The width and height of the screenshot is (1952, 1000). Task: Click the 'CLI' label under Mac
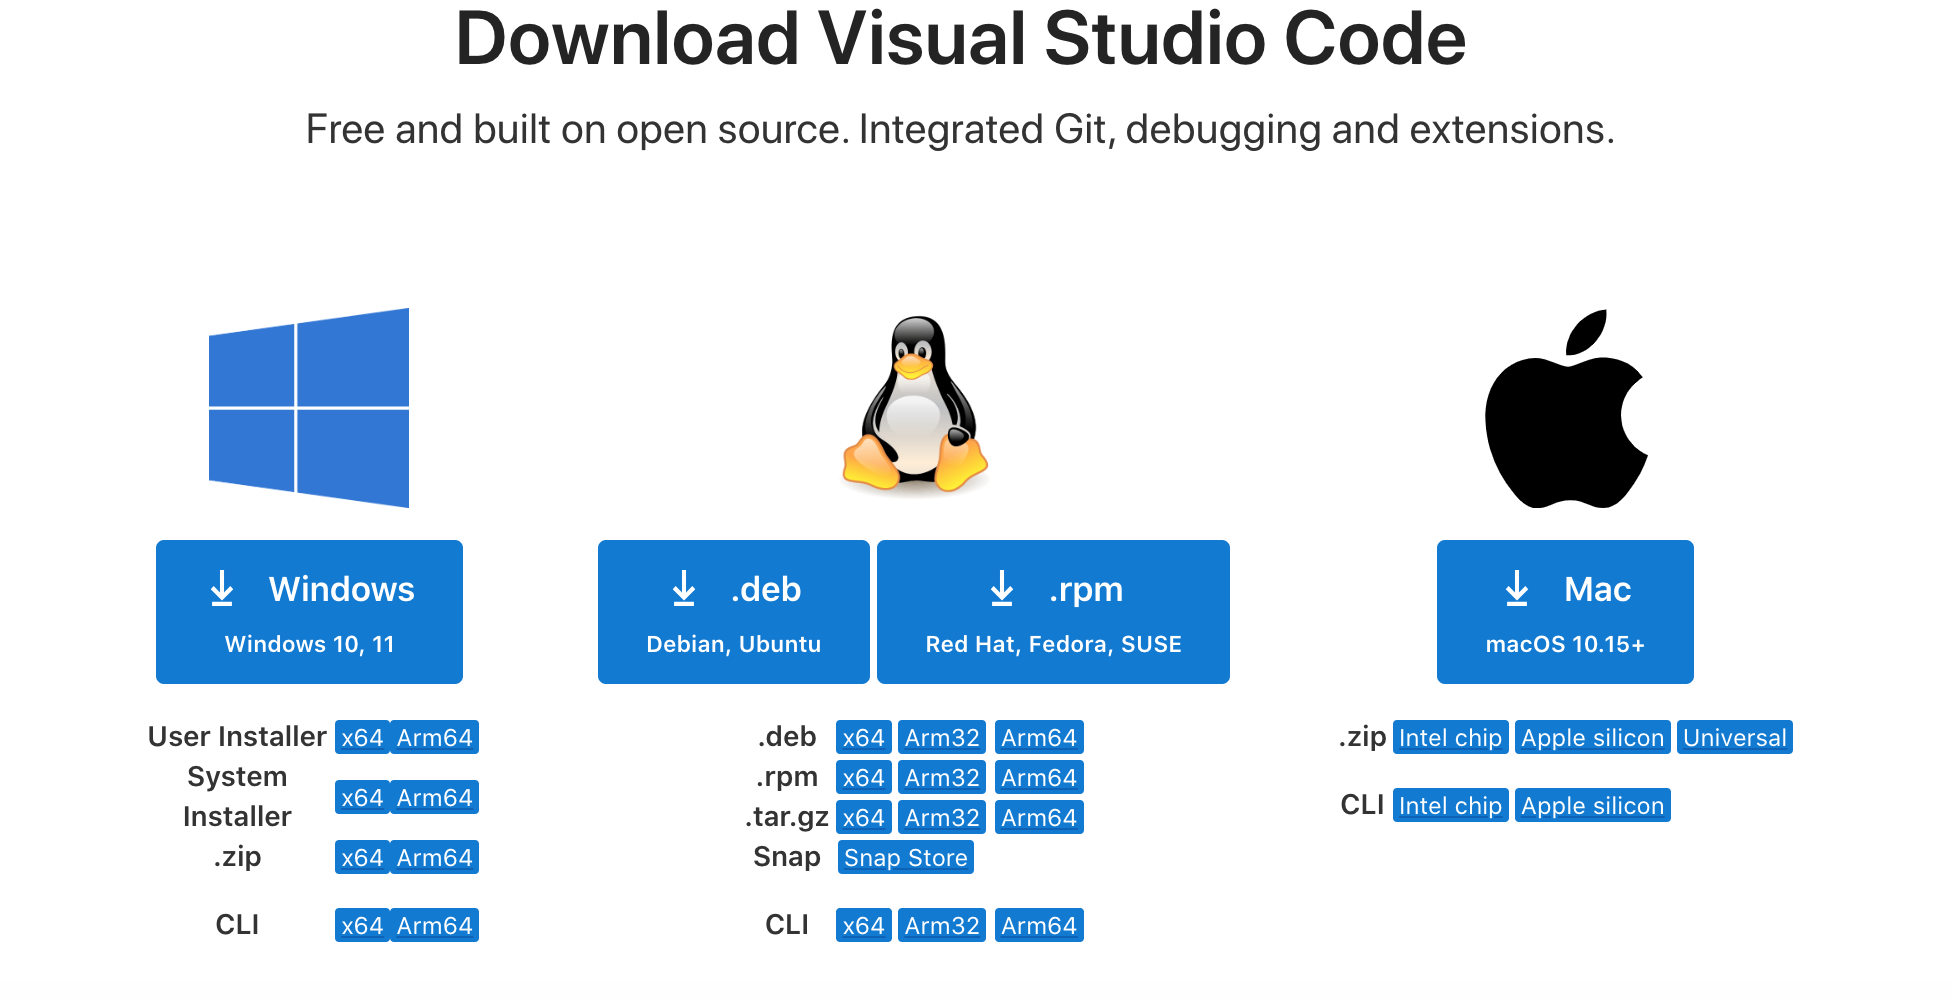(x=1362, y=805)
